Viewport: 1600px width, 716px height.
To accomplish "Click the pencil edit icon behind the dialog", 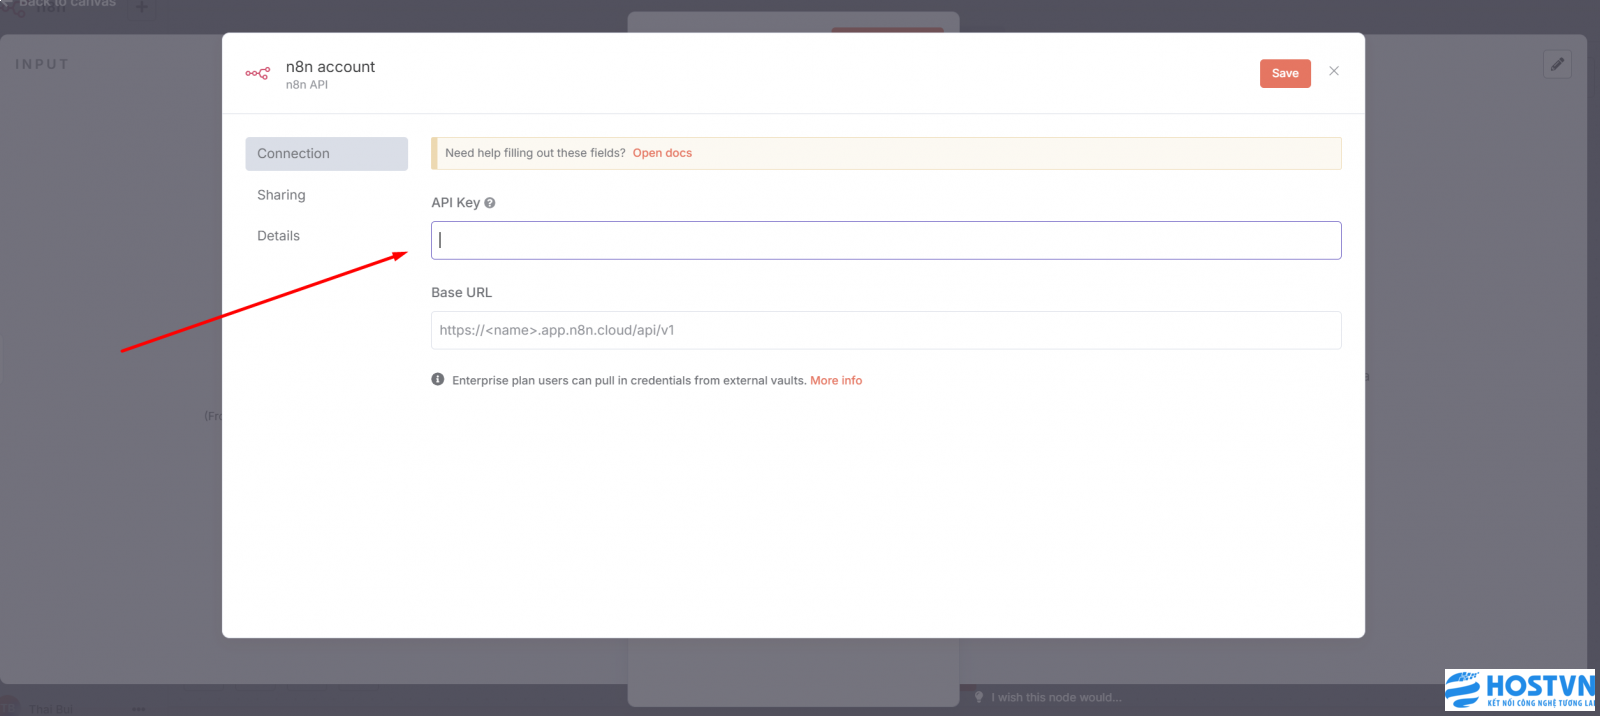I will (x=1557, y=65).
